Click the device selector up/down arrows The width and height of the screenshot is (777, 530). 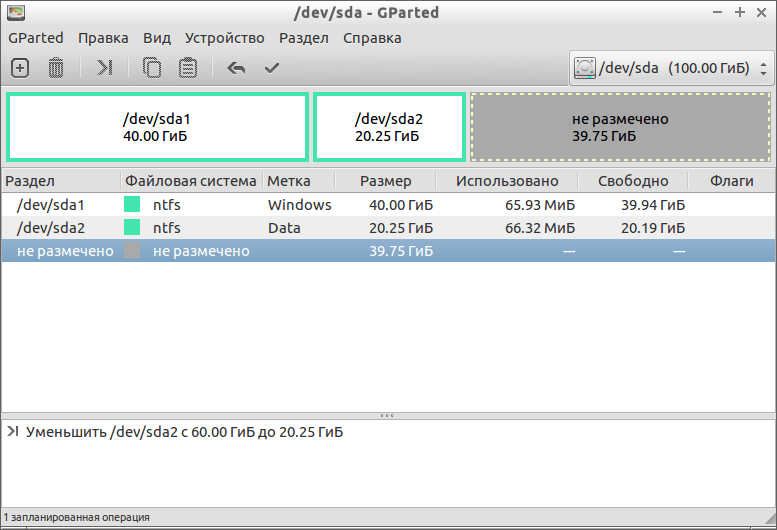click(763, 68)
